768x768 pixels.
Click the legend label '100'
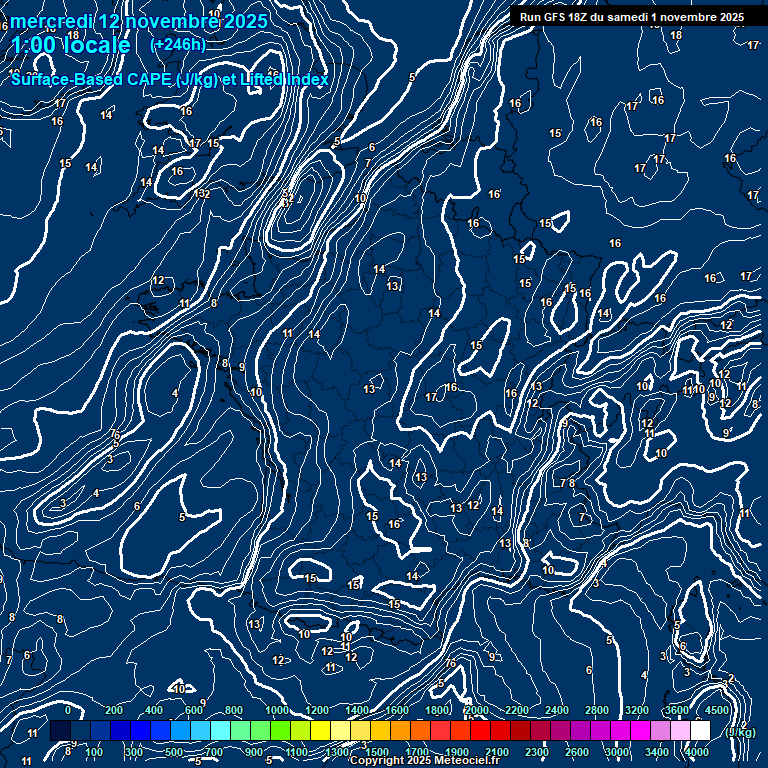point(94,752)
